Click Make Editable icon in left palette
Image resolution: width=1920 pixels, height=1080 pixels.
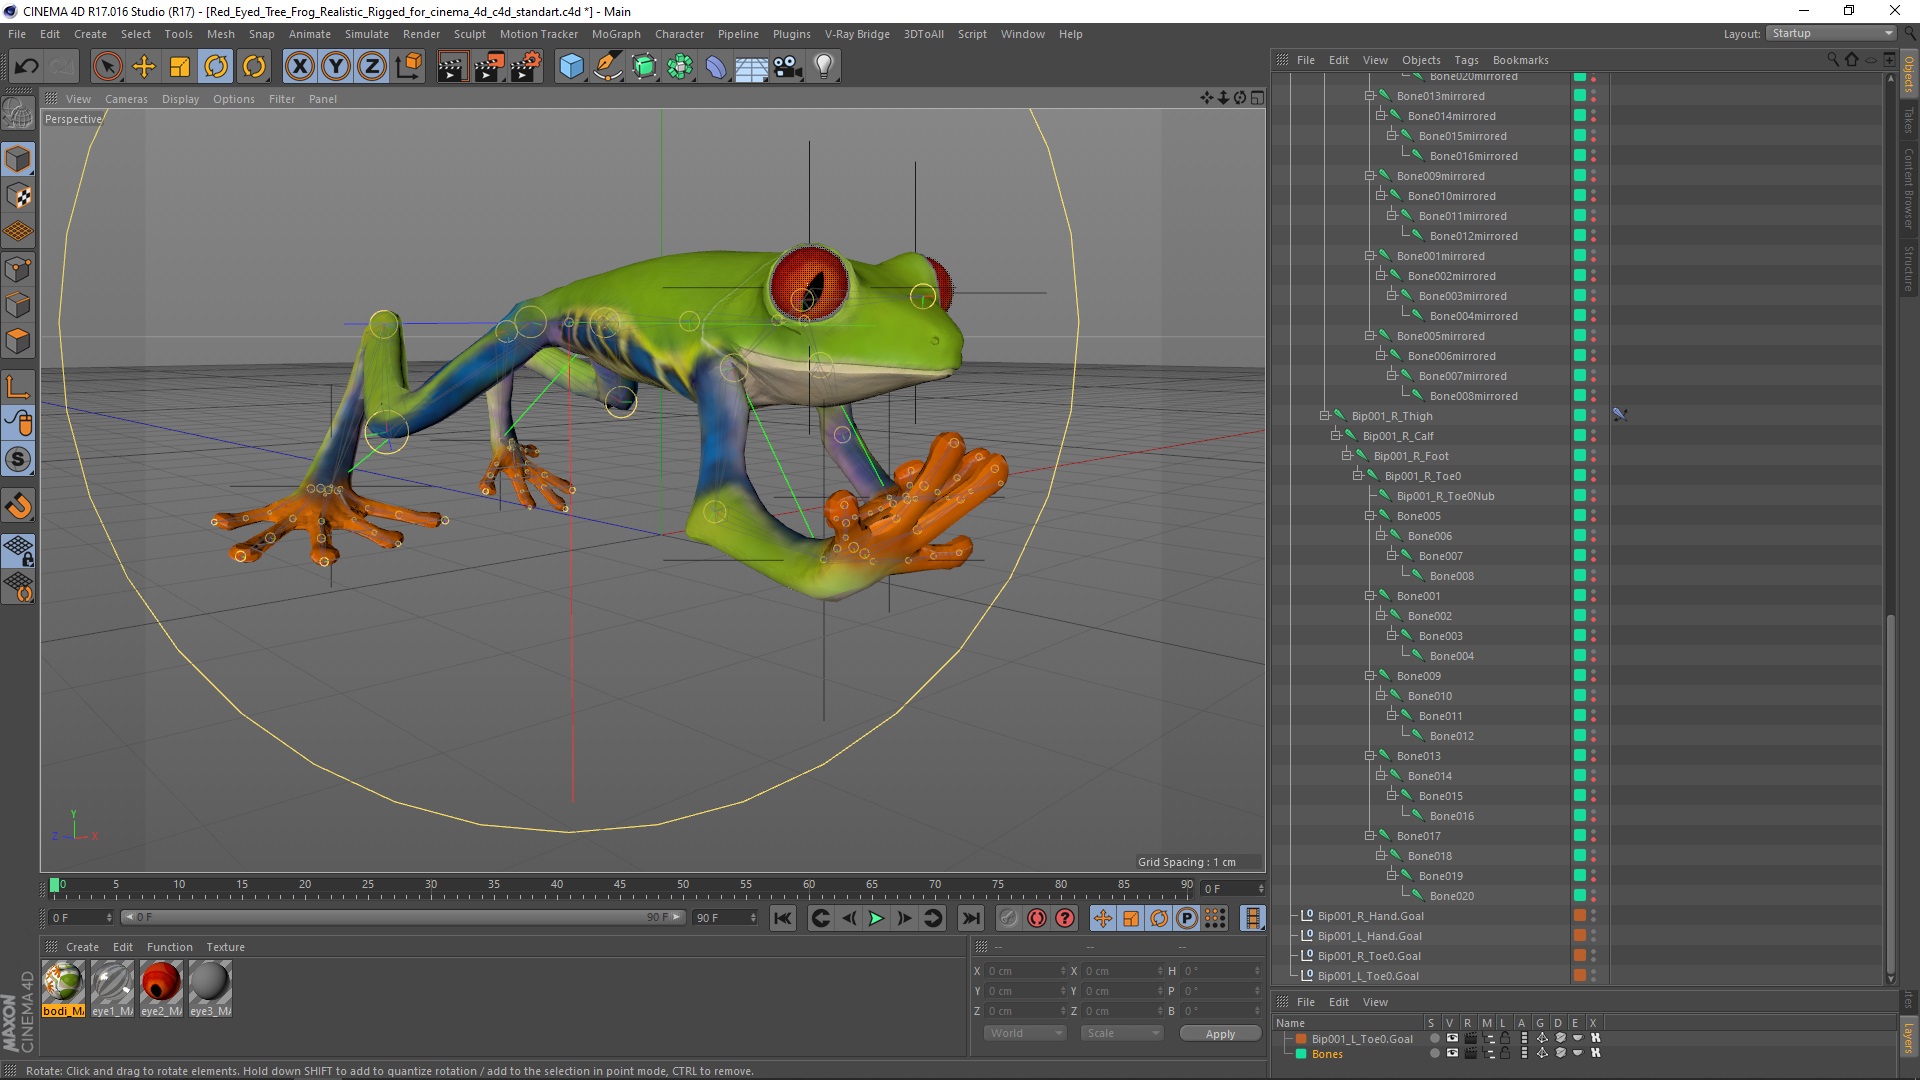(18, 115)
